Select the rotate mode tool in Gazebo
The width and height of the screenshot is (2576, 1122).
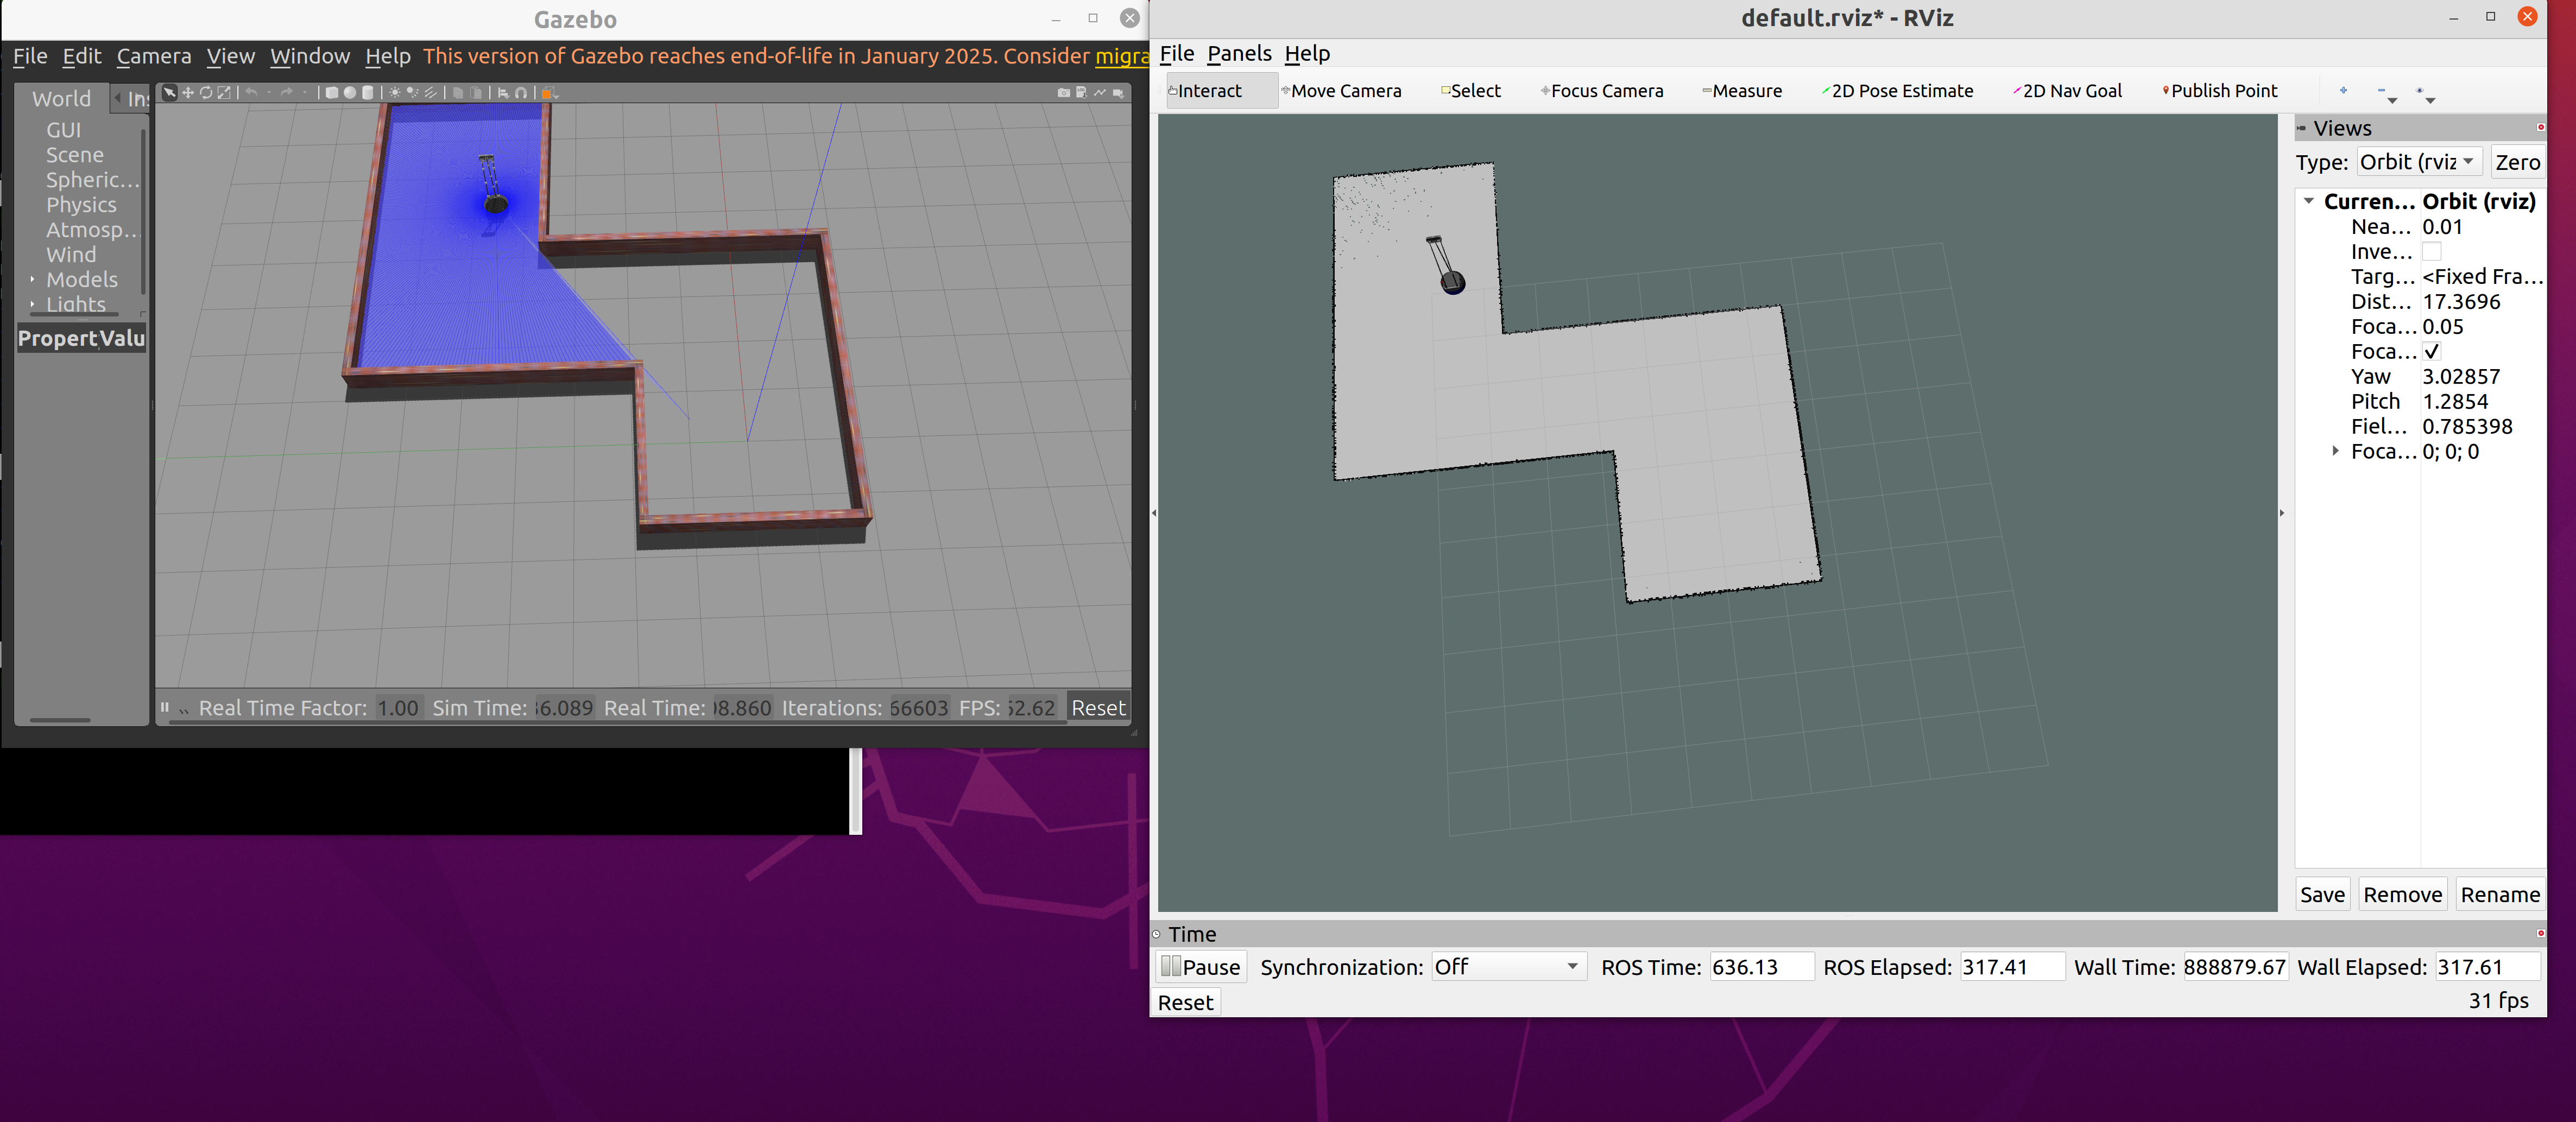(206, 92)
